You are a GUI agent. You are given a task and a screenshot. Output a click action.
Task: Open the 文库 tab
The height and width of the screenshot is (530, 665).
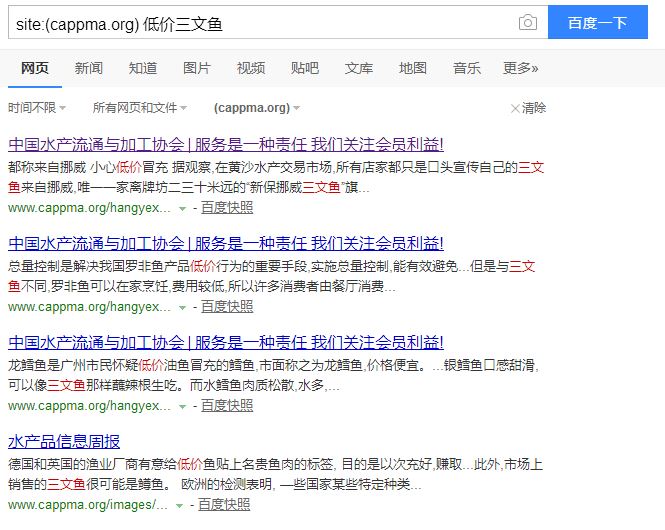359,68
